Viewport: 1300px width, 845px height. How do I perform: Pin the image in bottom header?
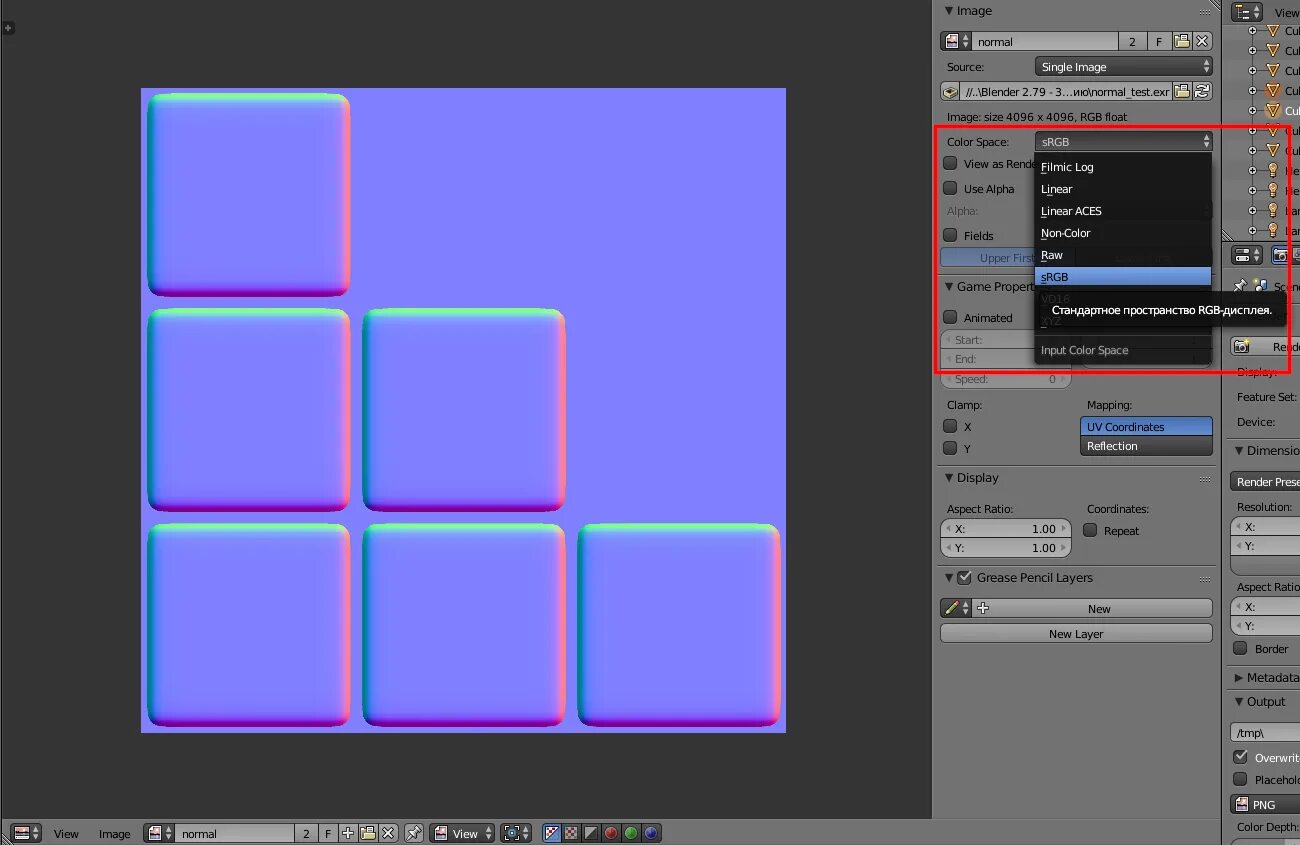point(414,833)
